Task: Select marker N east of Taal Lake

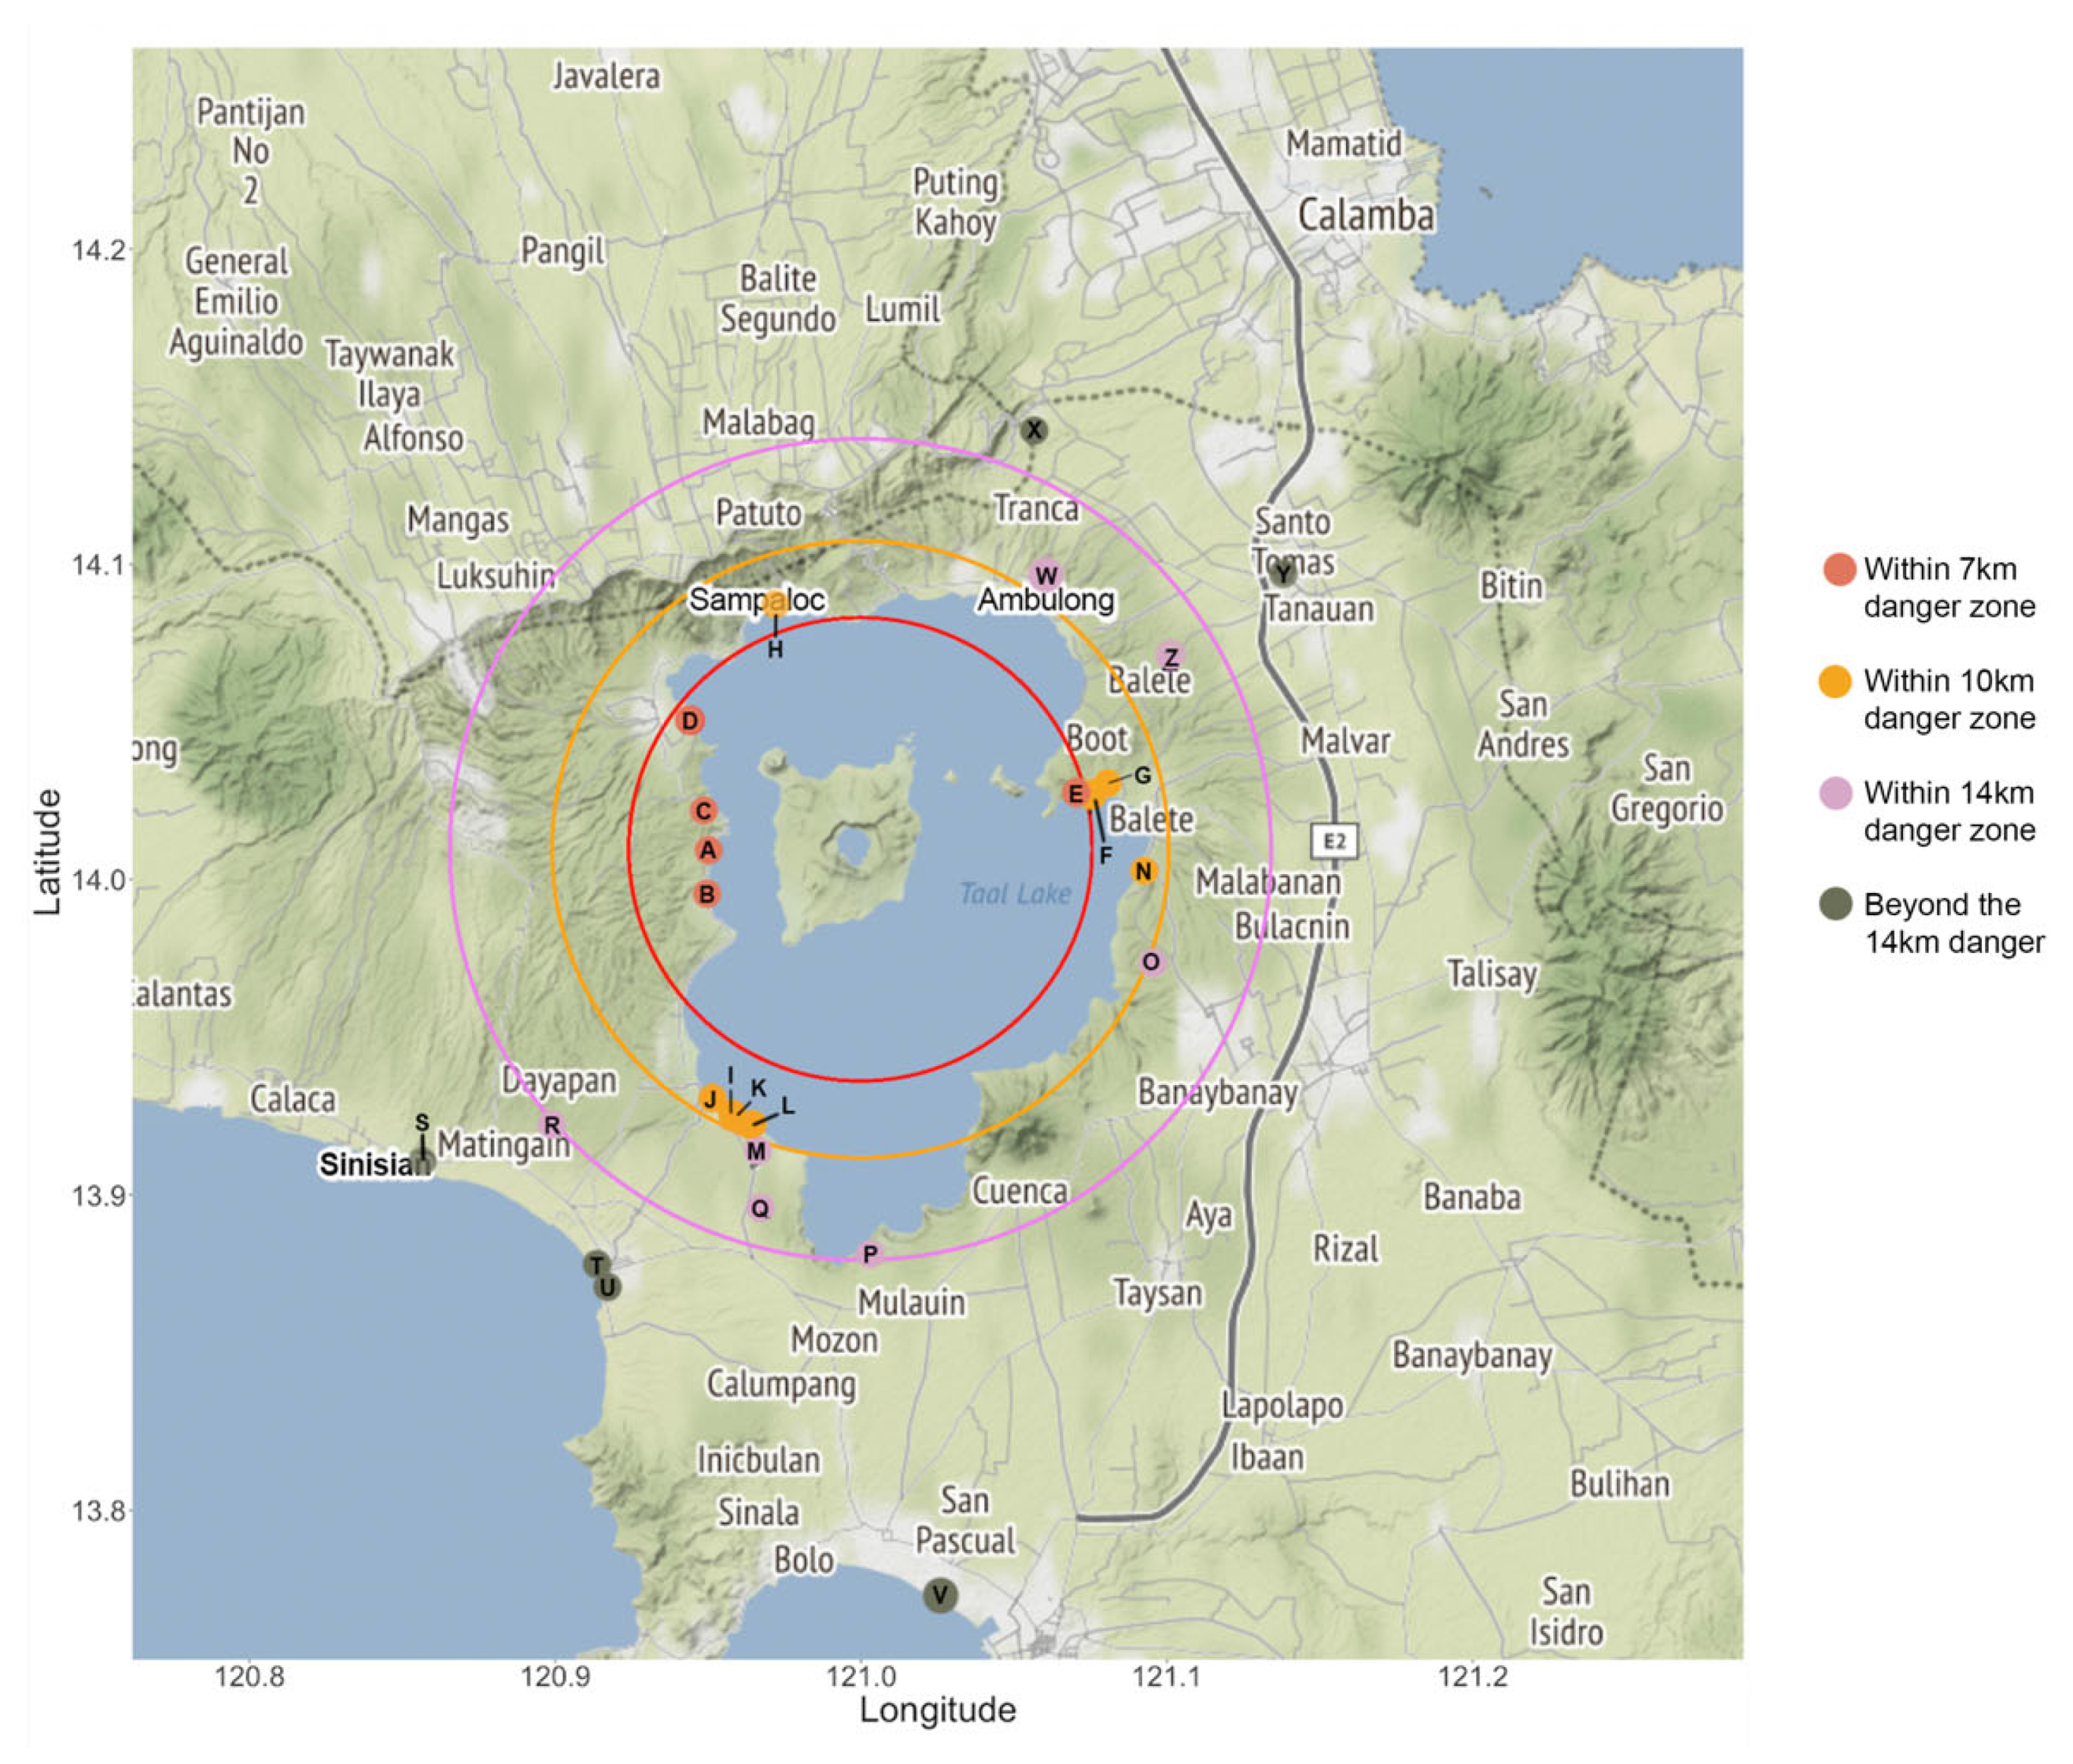Action: point(1143,871)
